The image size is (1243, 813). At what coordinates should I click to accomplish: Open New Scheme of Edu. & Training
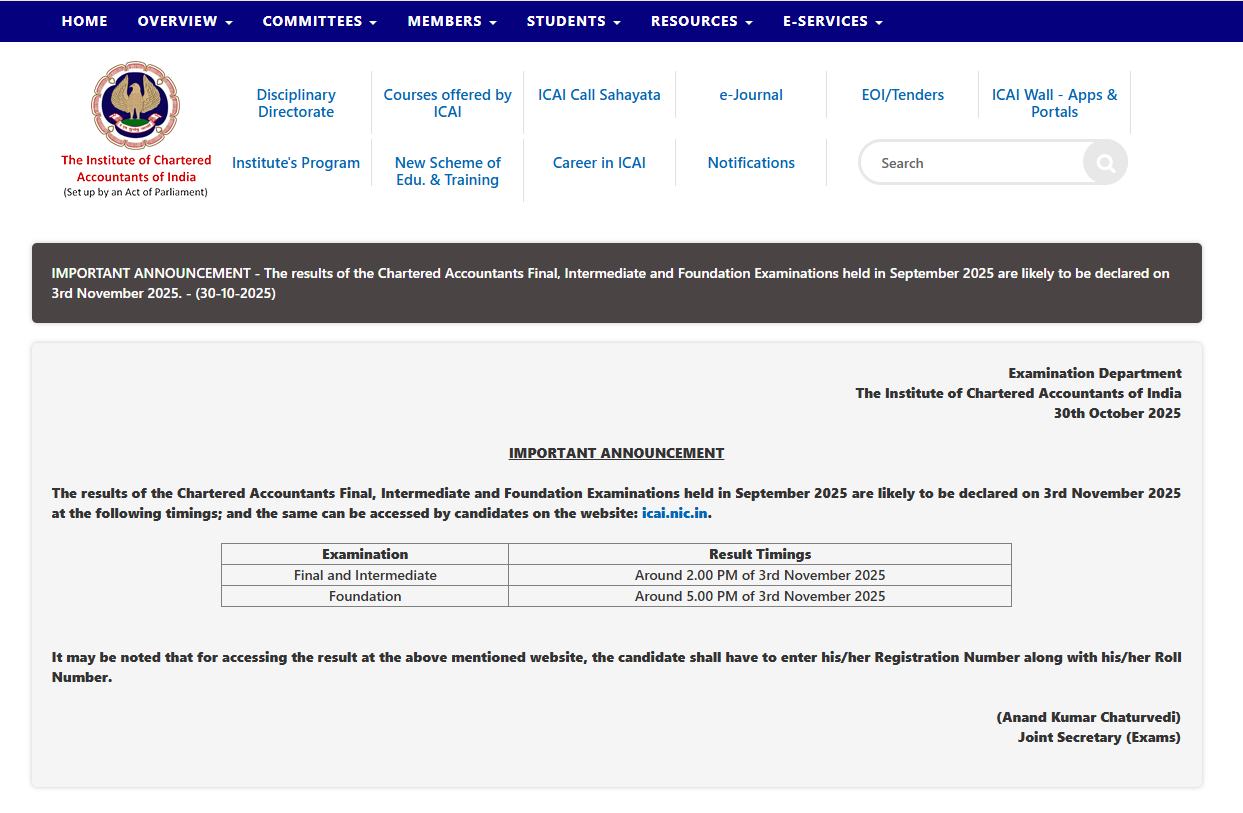pos(447,171)
